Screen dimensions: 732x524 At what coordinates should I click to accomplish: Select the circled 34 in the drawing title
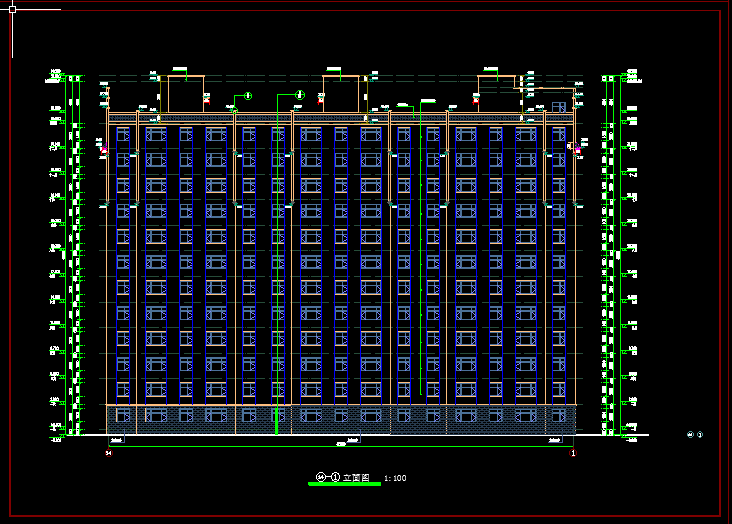pos(321,477)
